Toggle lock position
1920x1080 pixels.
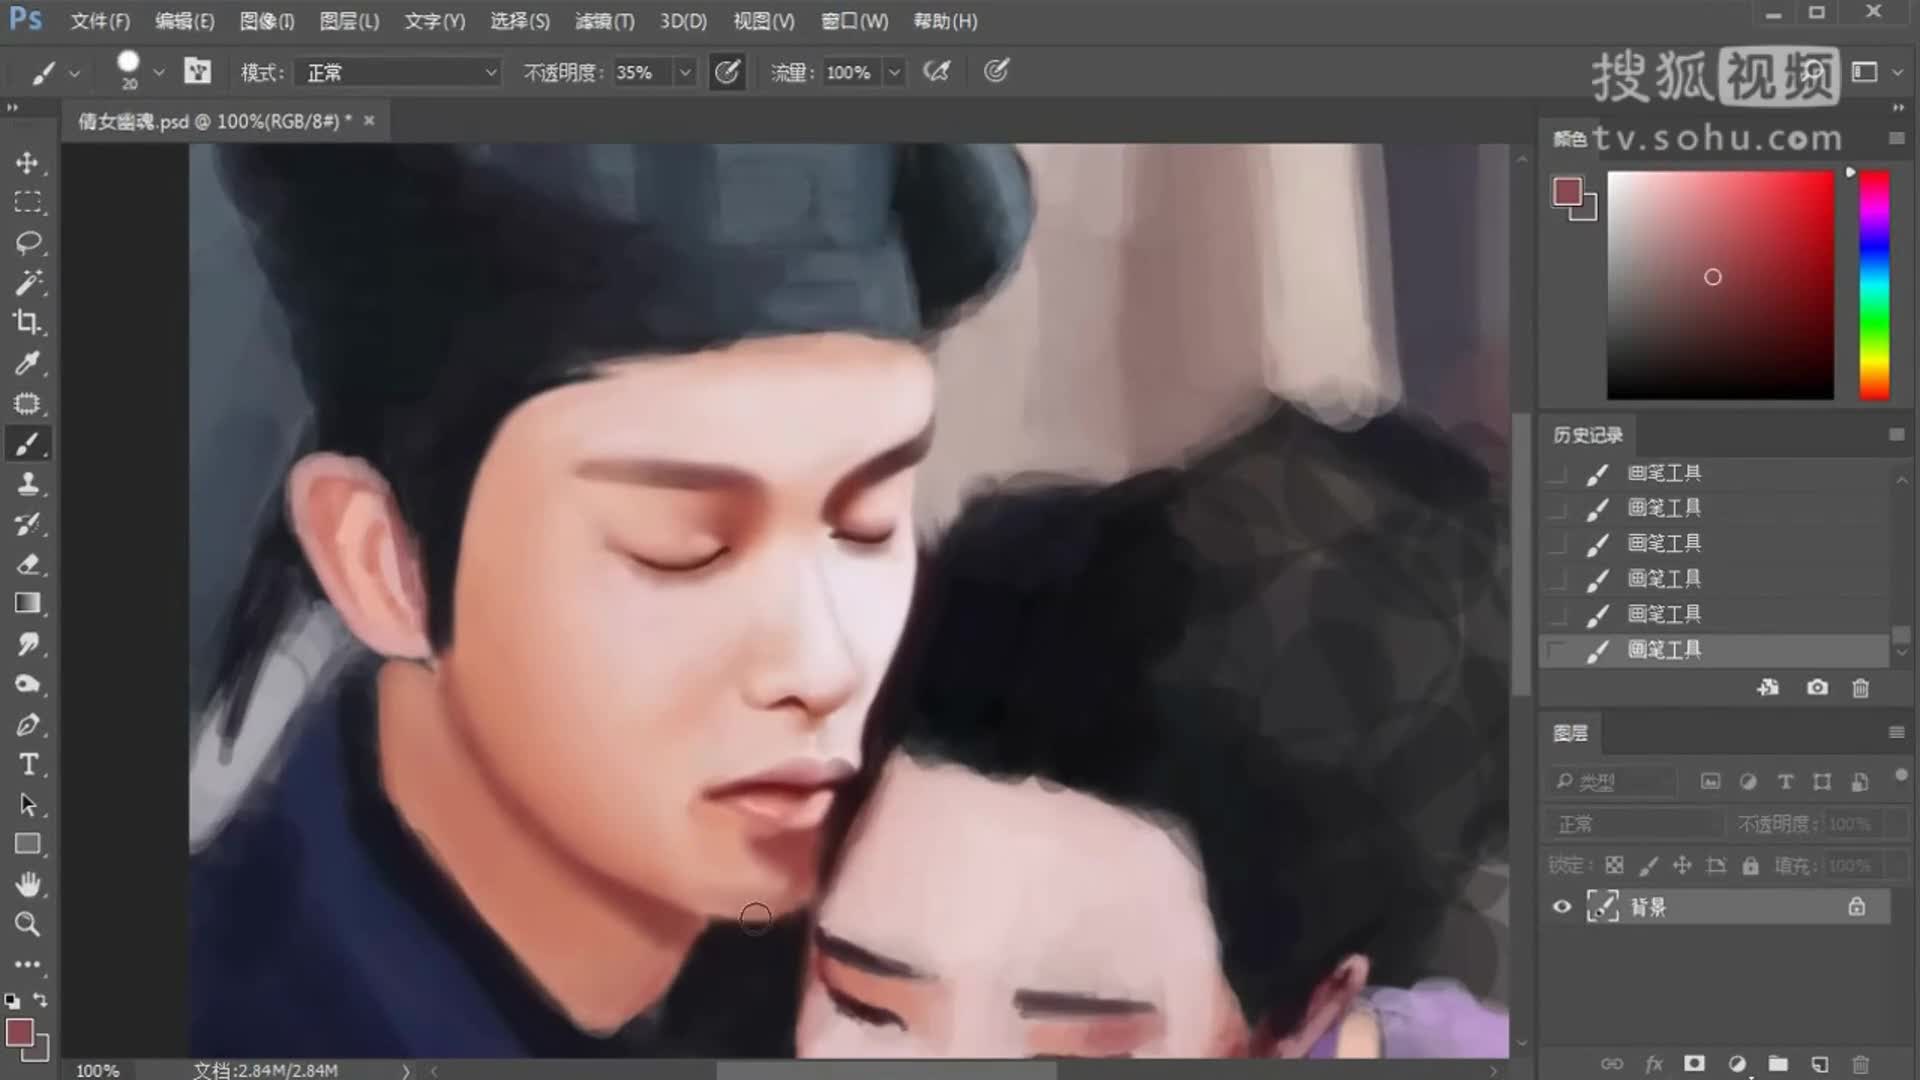click(1682, 865)
